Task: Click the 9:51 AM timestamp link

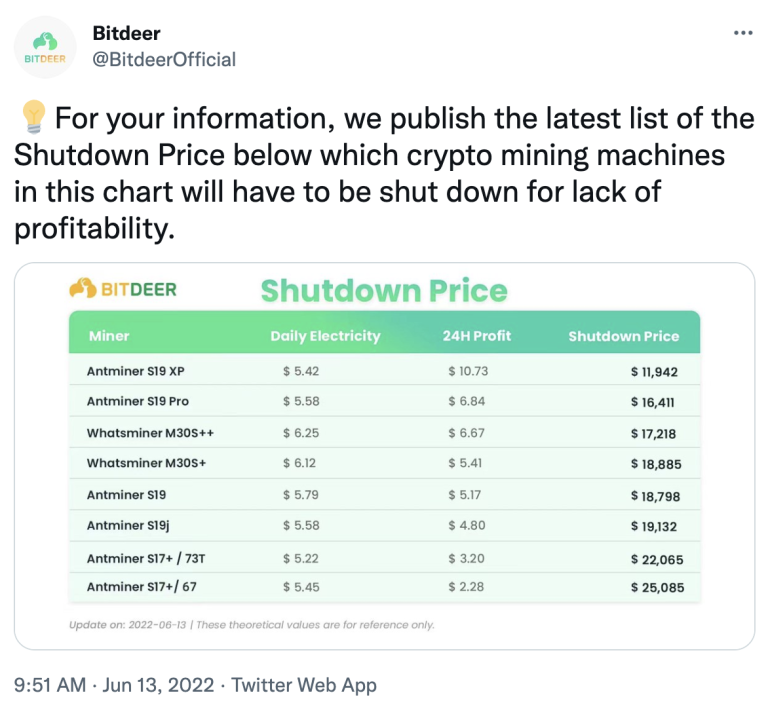Action: click(50, 685)
